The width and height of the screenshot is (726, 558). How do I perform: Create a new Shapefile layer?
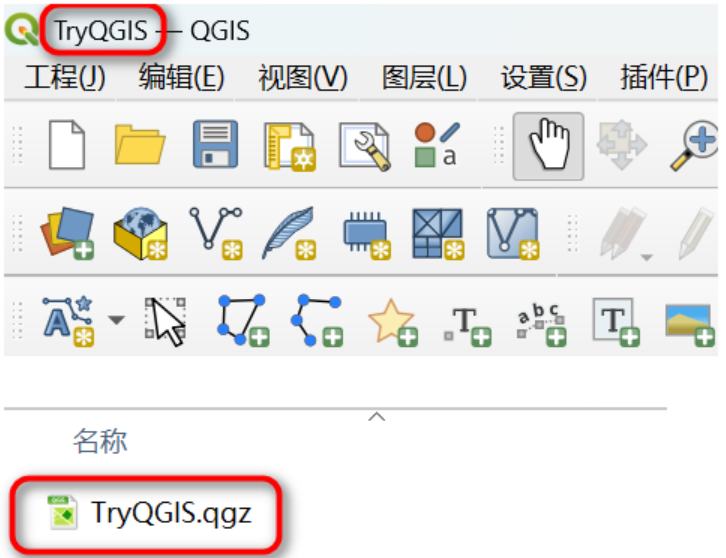[x=216, y=233]
